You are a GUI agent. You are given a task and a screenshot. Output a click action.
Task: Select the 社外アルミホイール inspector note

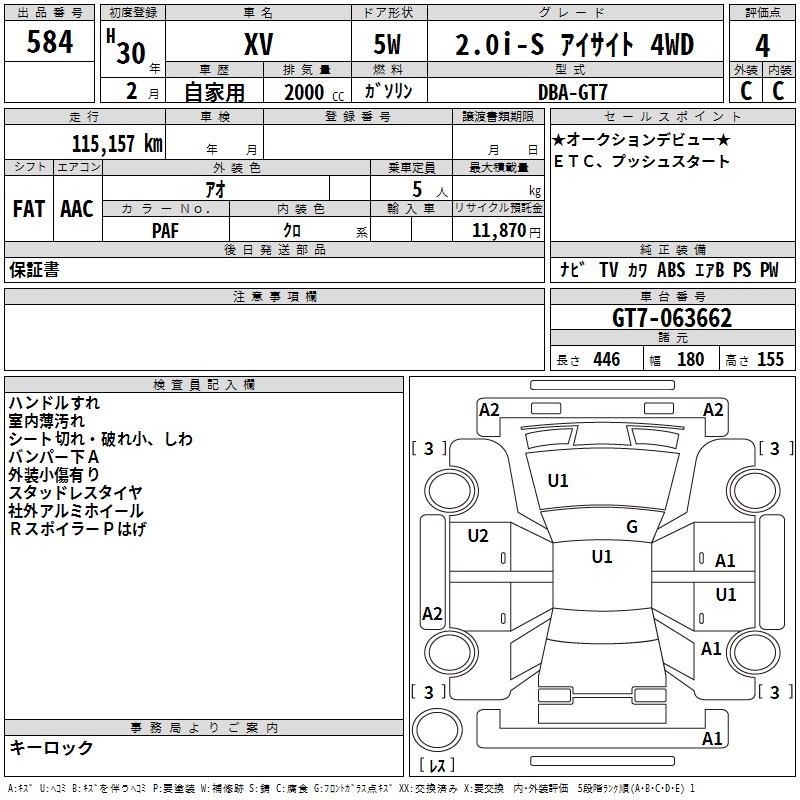click(x=76, y=511)
